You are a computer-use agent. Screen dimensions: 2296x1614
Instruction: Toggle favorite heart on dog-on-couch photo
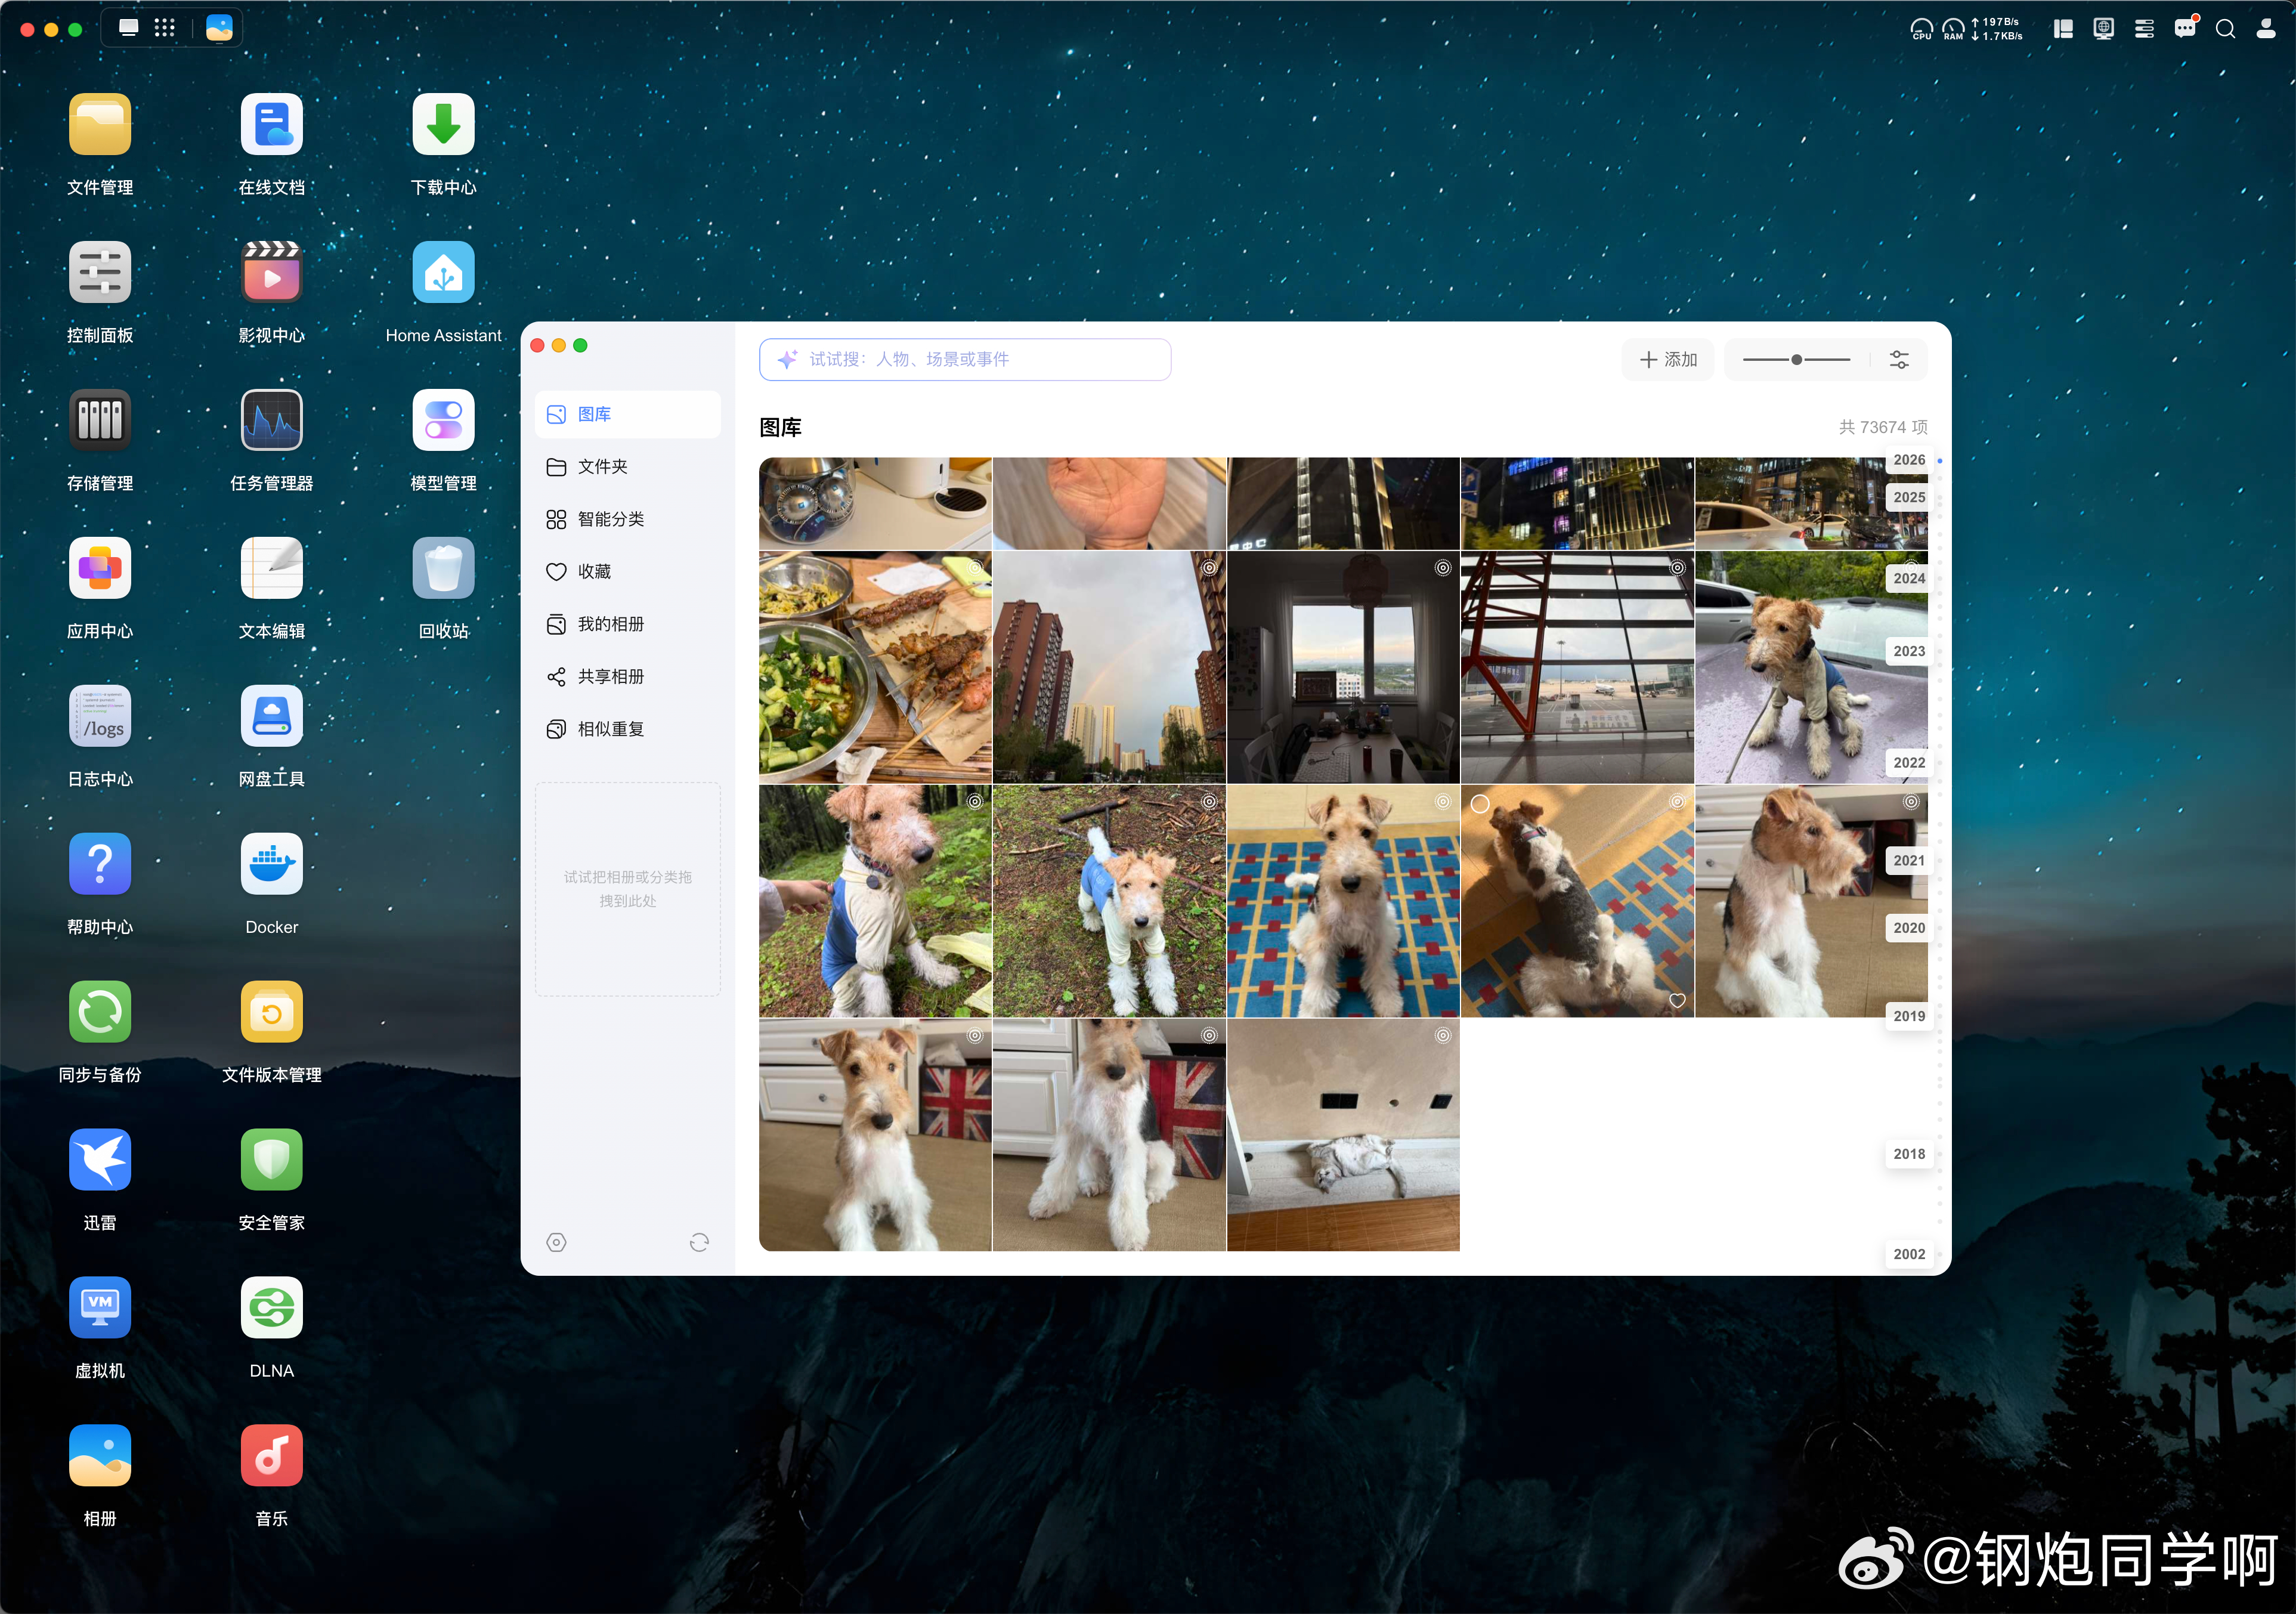[x=1677, y=1000]
